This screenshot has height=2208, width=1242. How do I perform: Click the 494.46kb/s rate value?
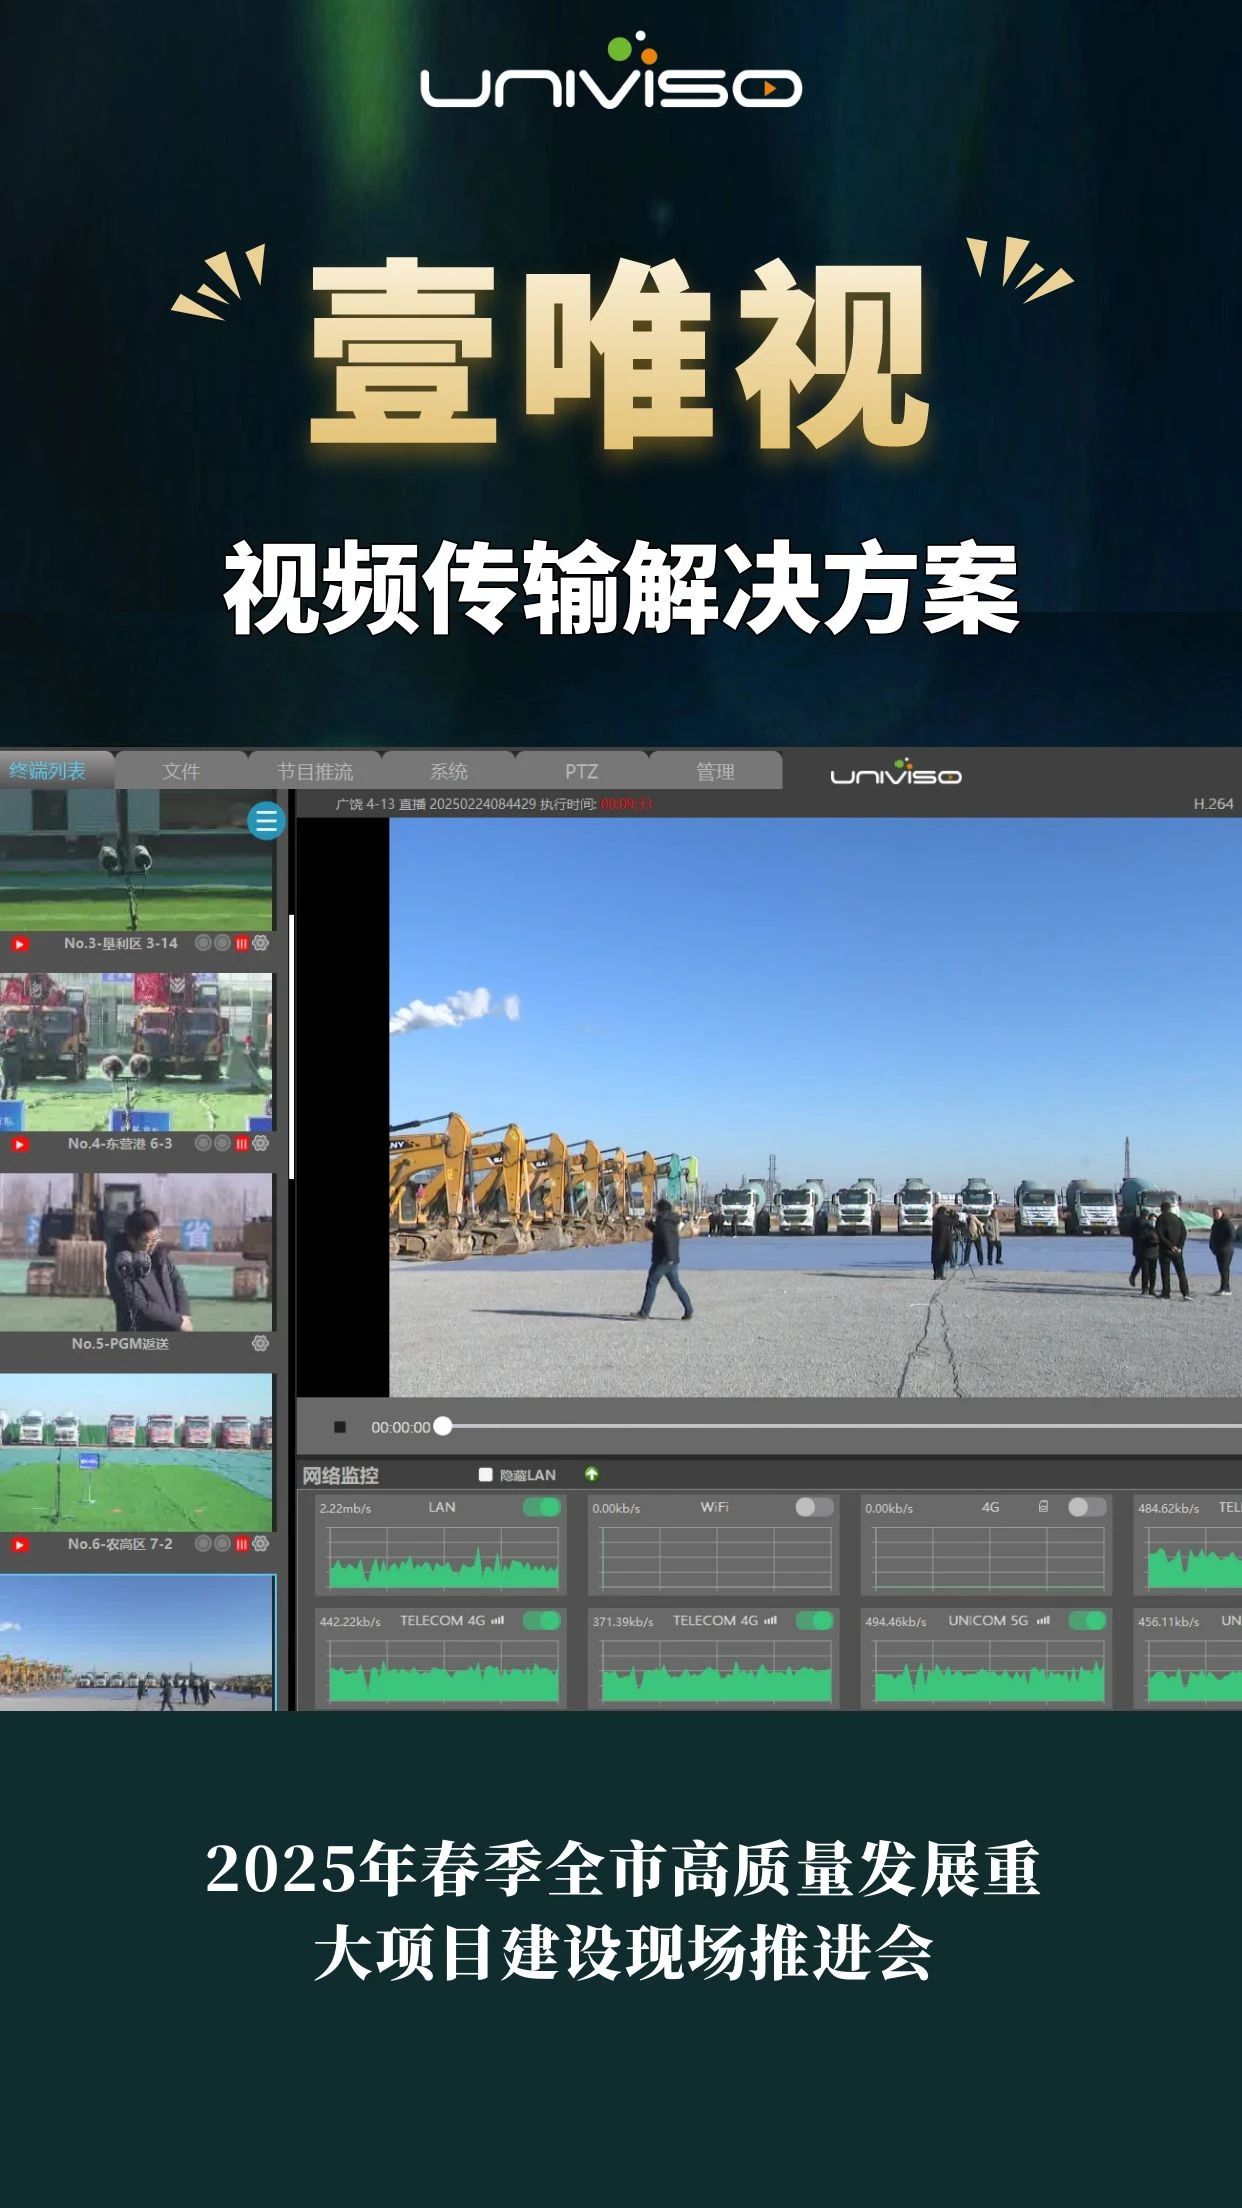(x=895, y=1621)
